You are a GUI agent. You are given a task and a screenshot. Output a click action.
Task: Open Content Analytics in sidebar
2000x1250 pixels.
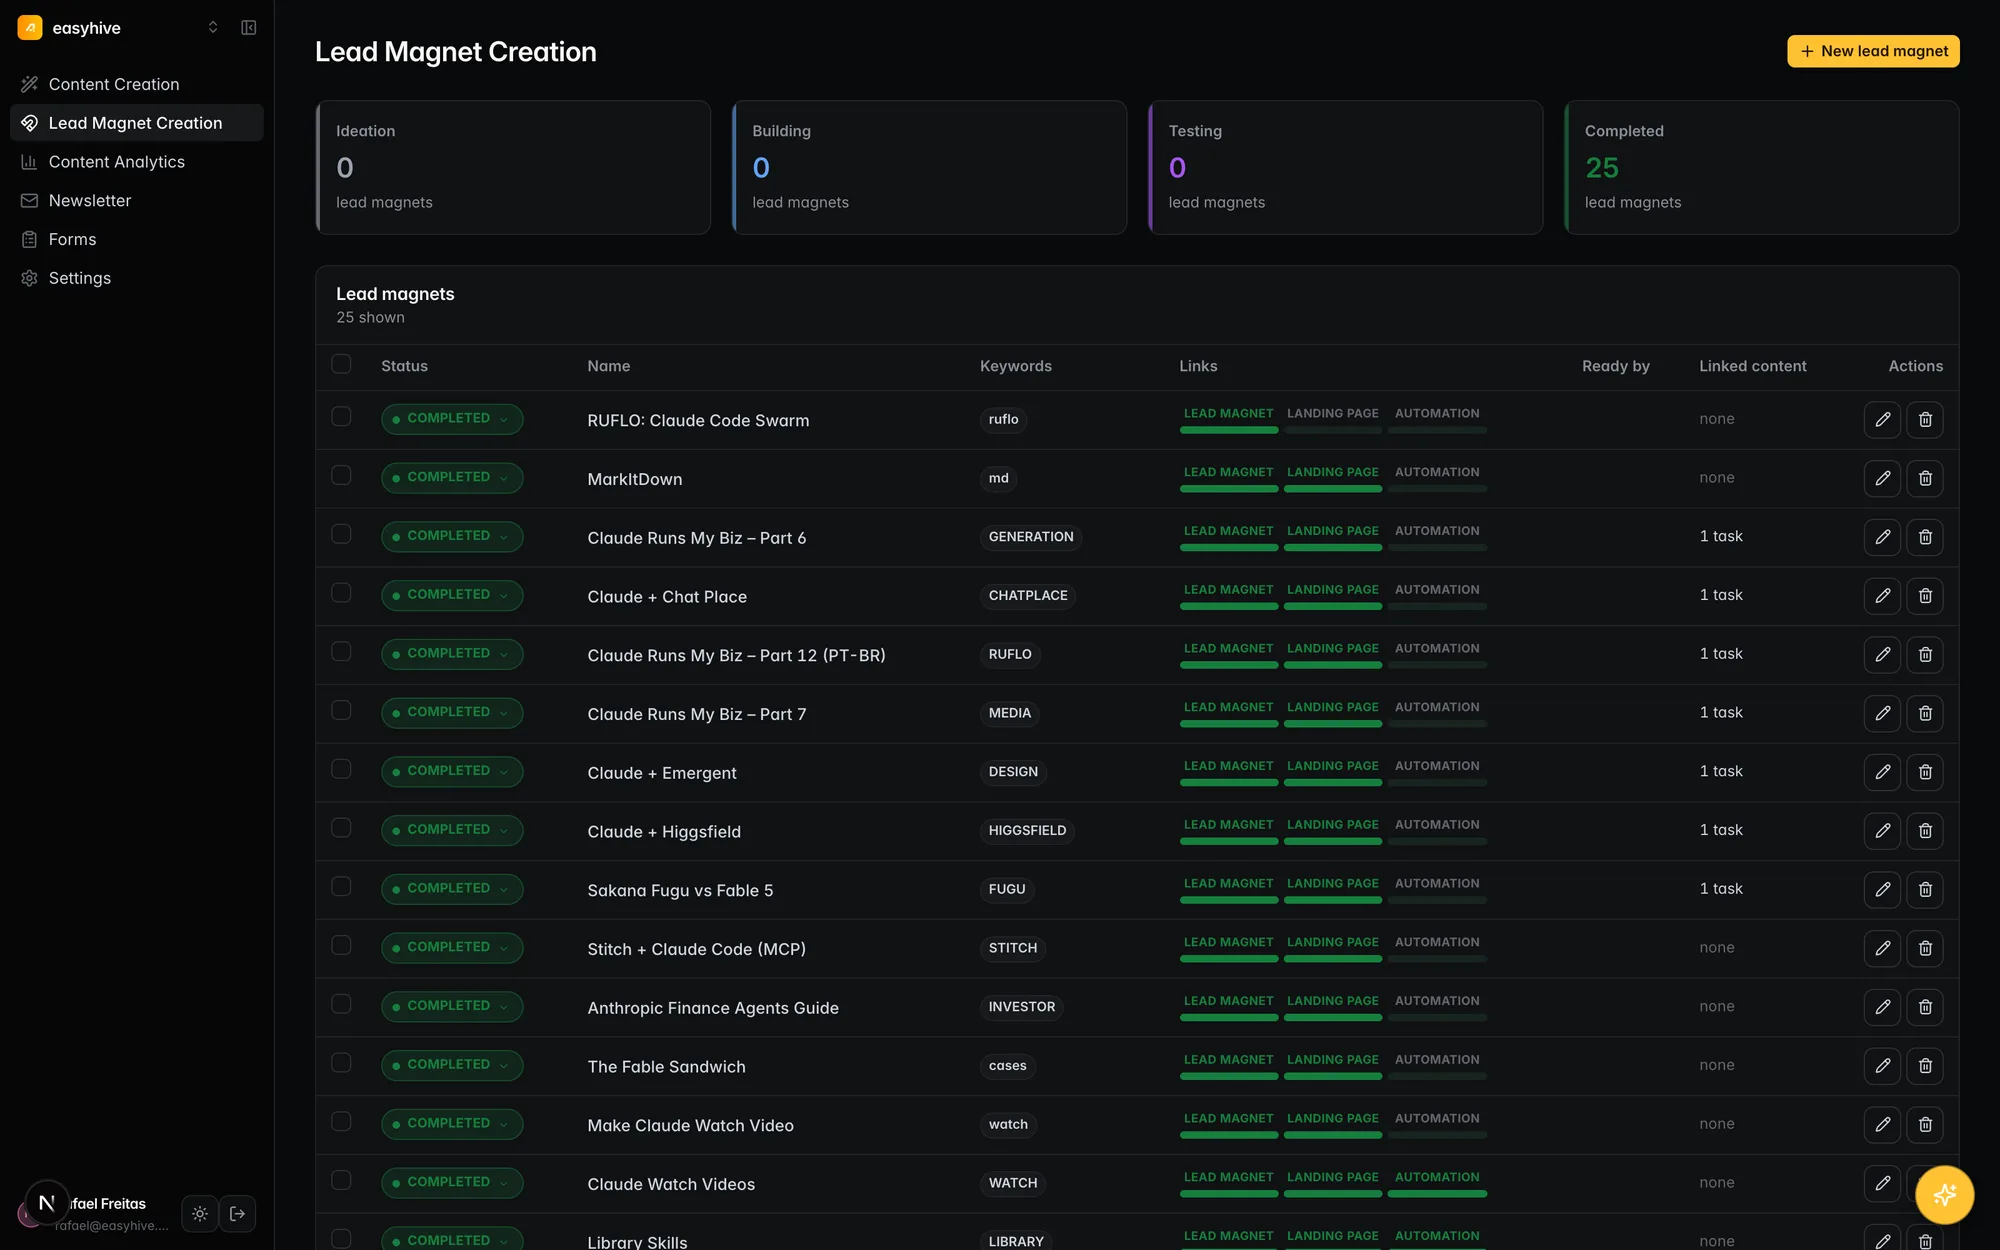click(137, 162)
